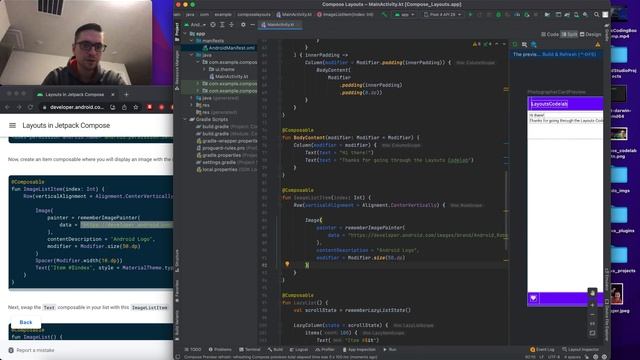Click Report a mistake link
640x360 pixels.
tap(35, 350)
